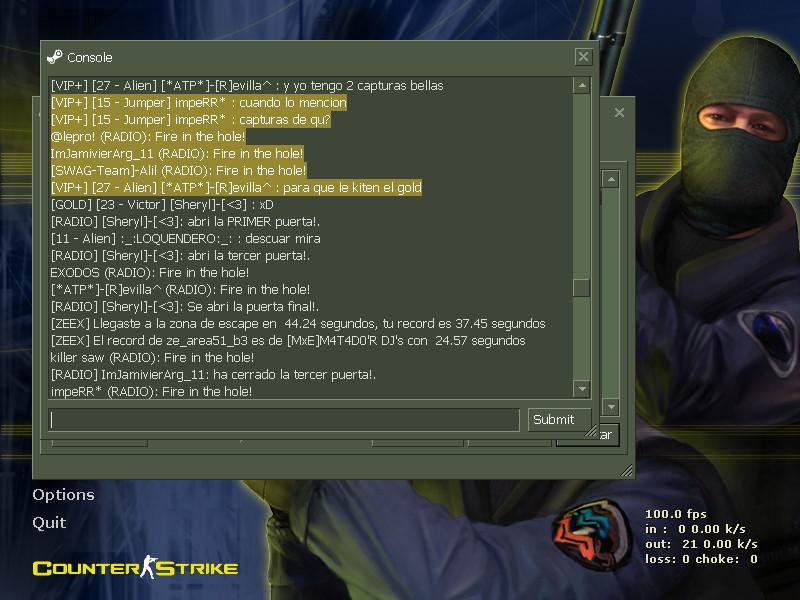
Task: Close the dialog behind the Console window
Action: point(619,112)
